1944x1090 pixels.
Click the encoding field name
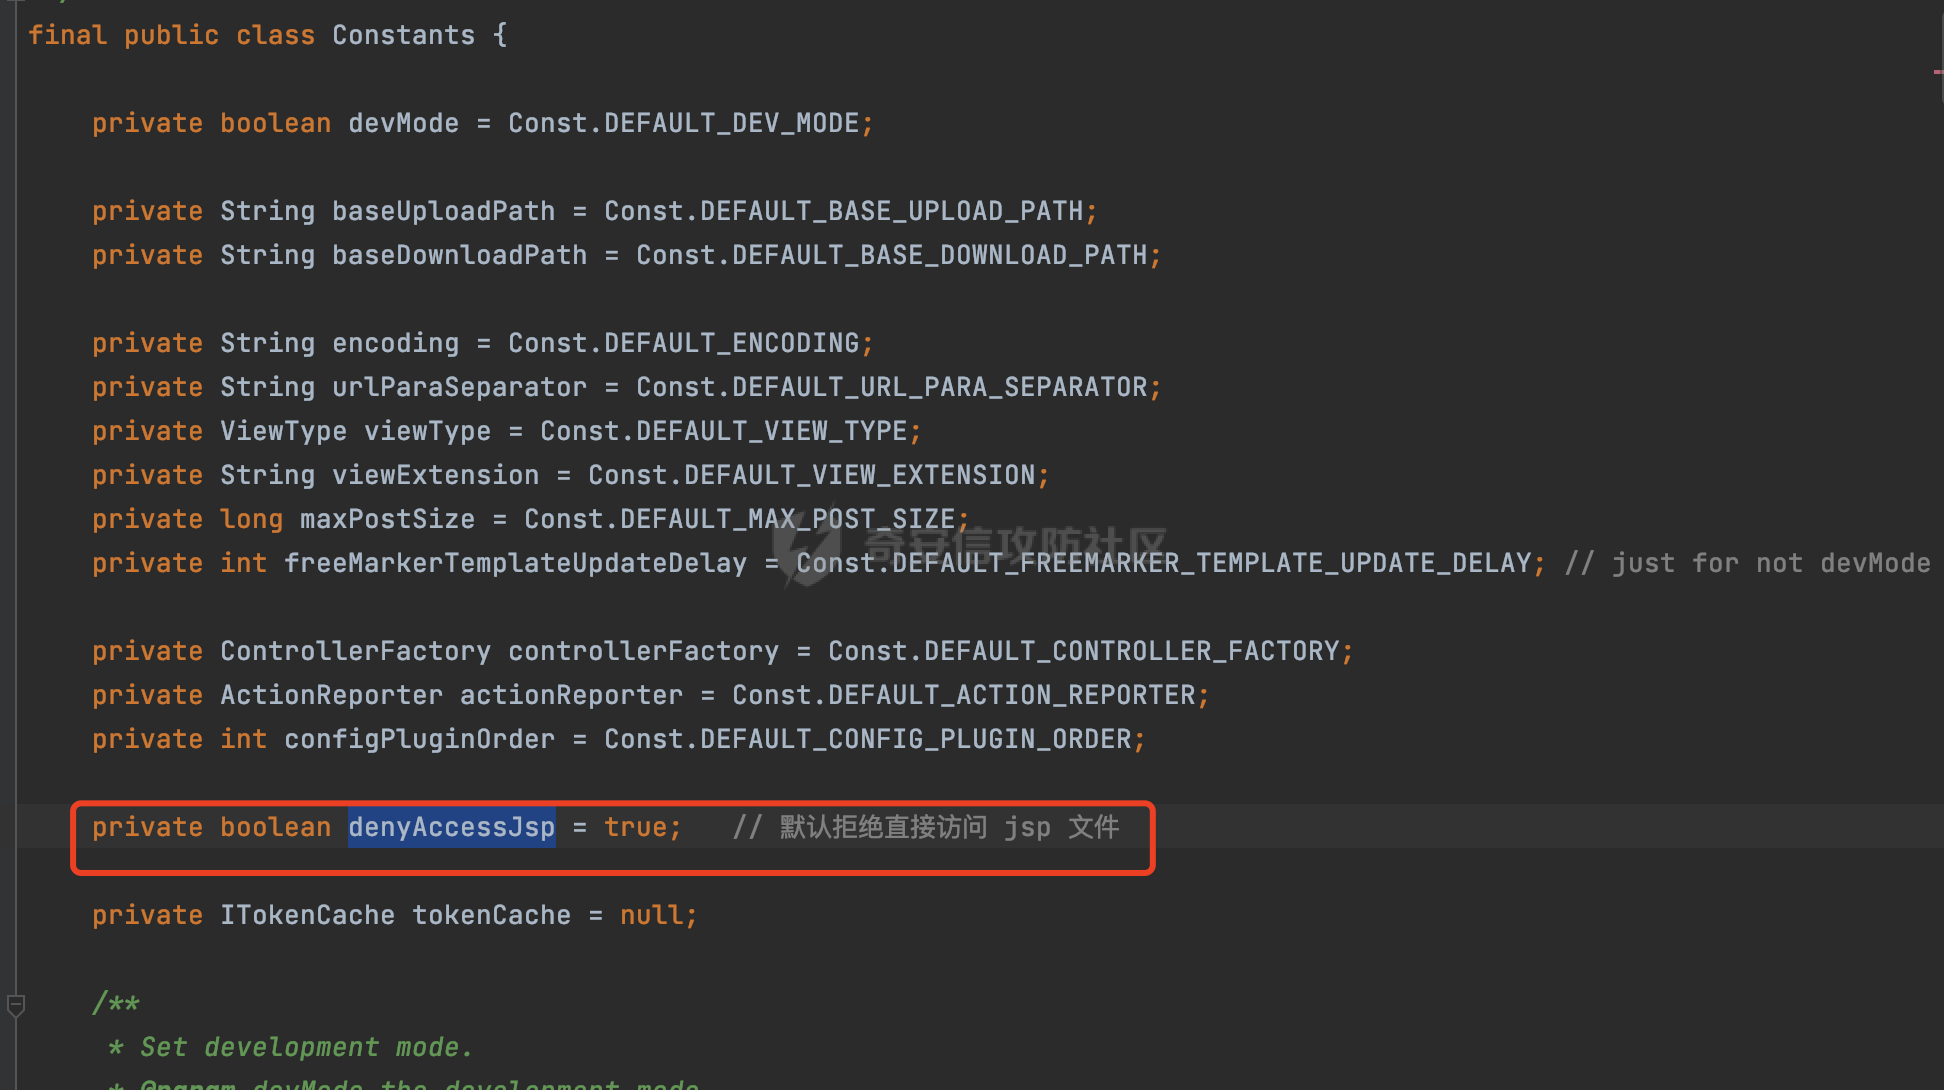click(x=395, y=343)
